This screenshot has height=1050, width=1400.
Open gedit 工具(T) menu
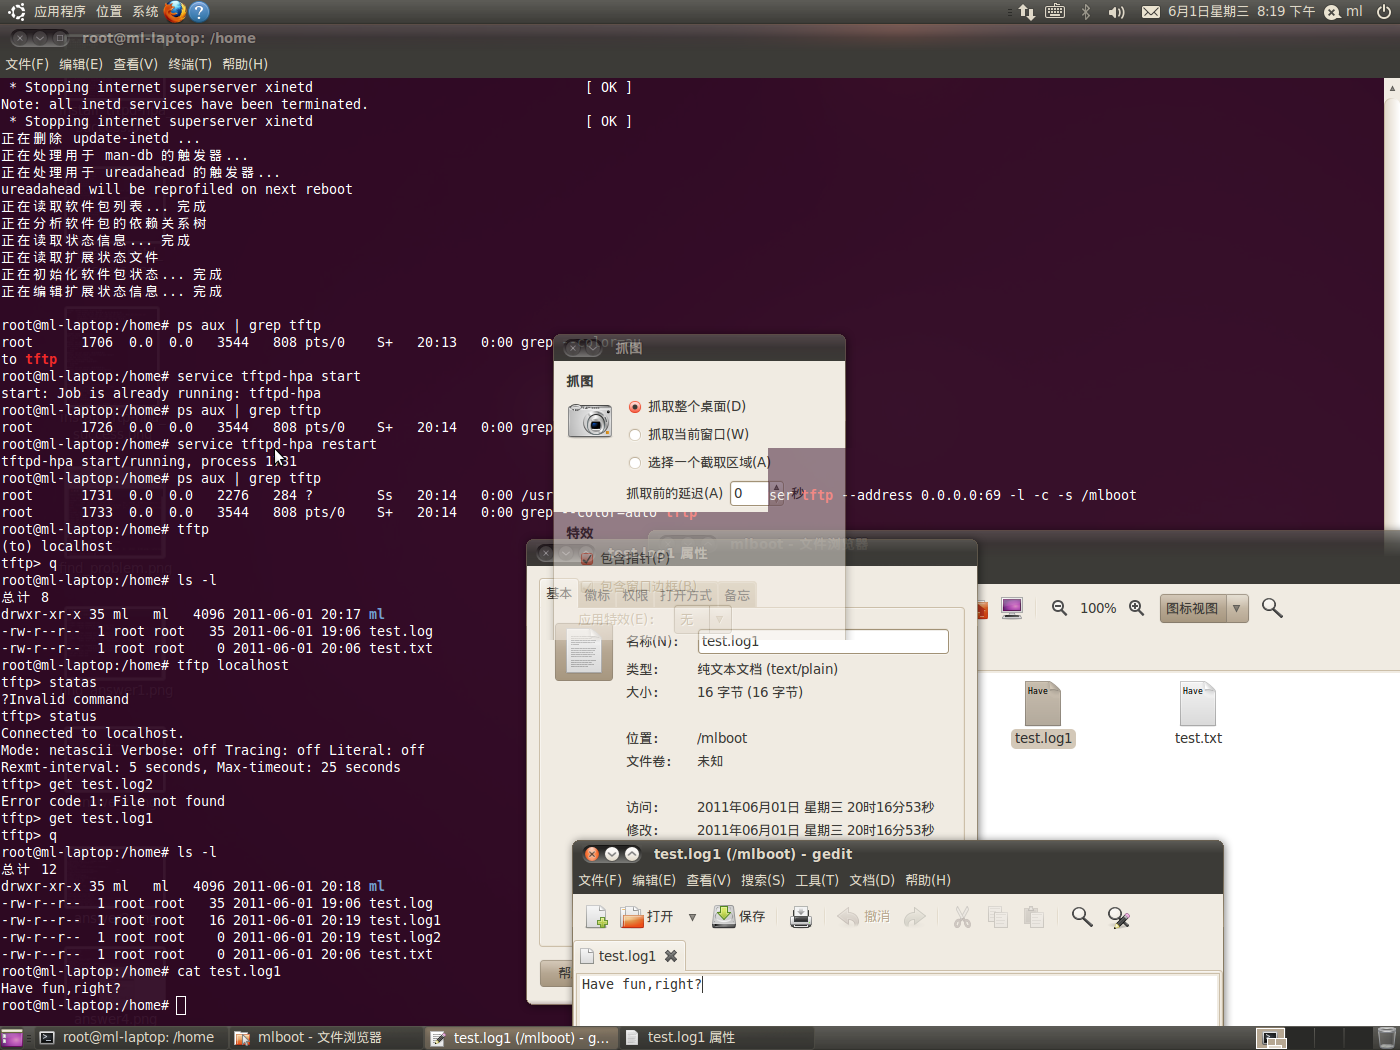817,880
